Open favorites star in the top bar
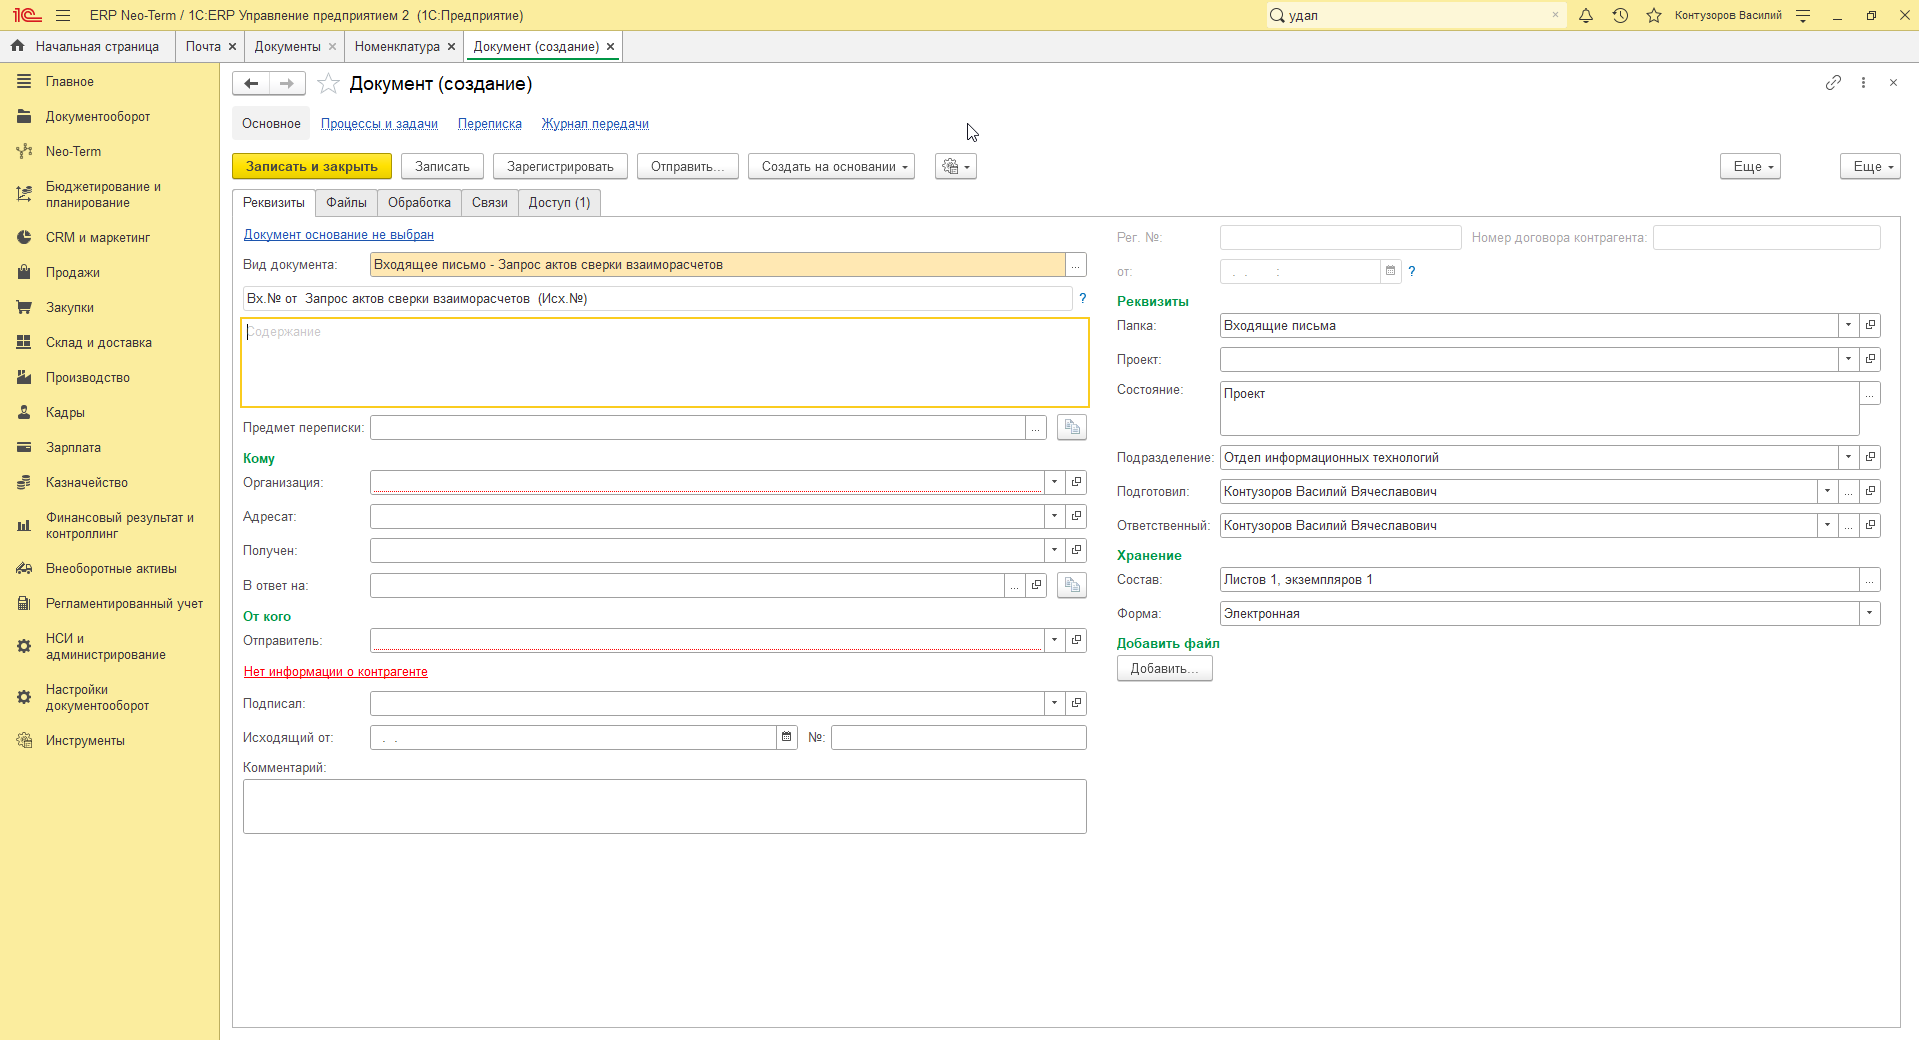 coord(1654,16)
